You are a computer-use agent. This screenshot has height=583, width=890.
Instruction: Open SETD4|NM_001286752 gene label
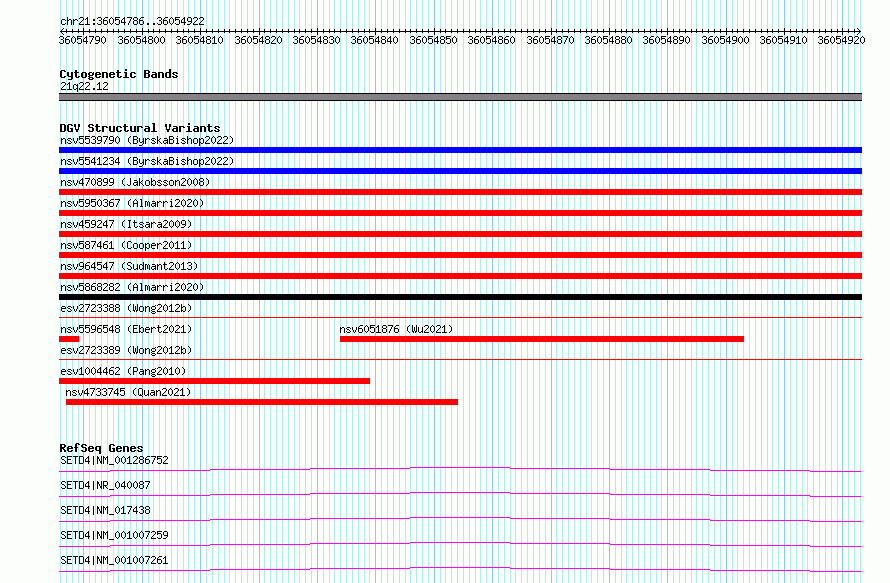click(114, 460)
